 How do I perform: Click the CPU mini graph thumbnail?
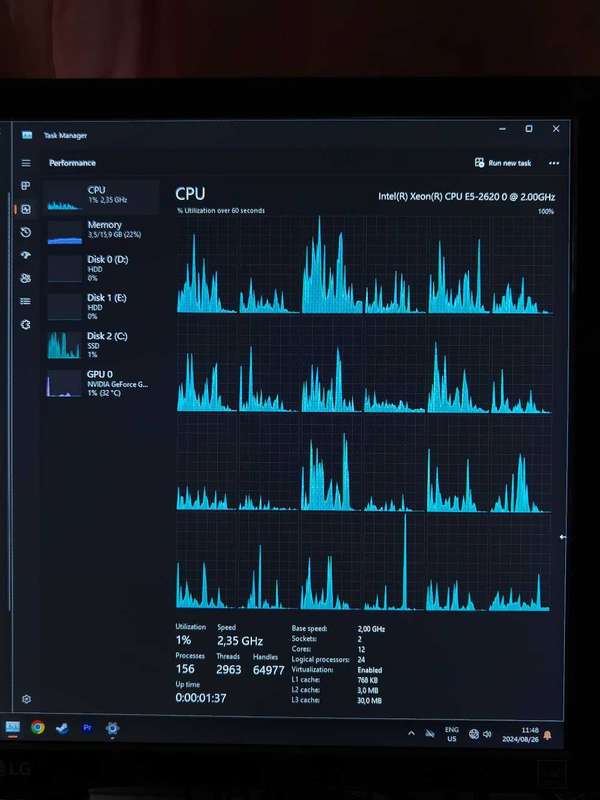click(x=65, y=198)
